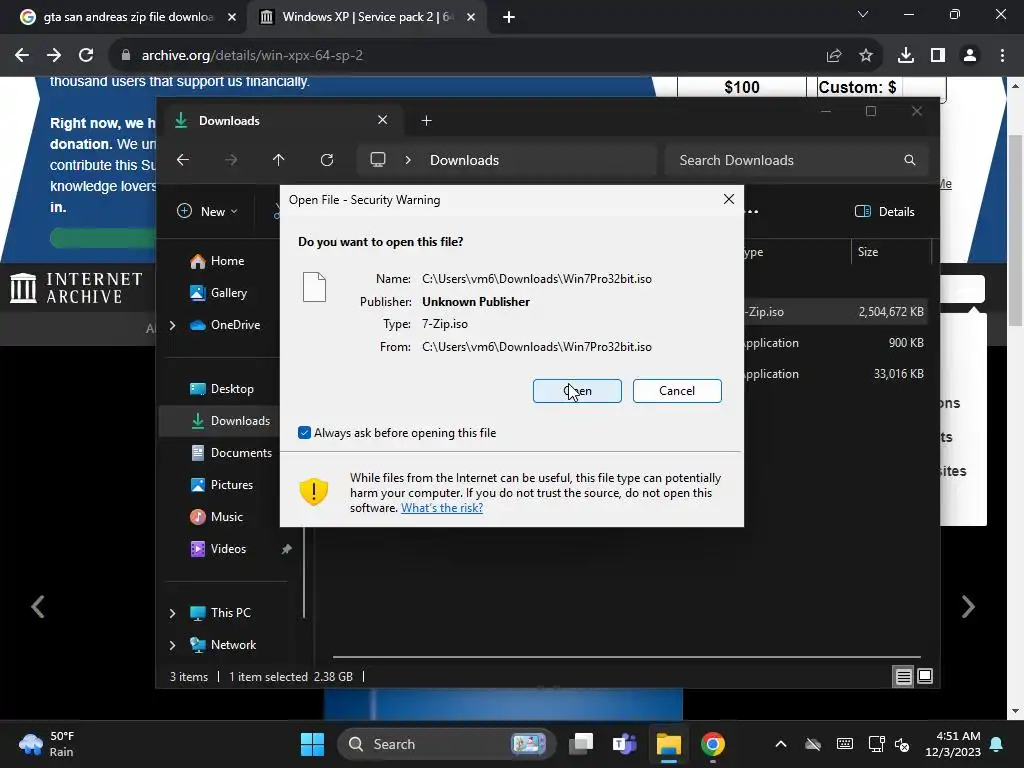The width and height of the screenshot is (1024, 768).
Task: Click the taskbar Search box
Action: click(446, 744)
